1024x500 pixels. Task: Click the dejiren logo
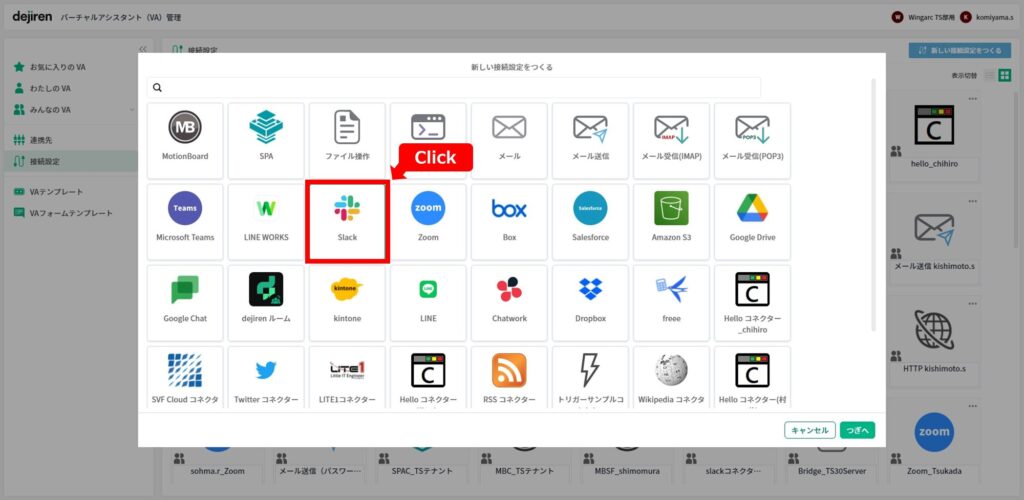coord(32,17)
